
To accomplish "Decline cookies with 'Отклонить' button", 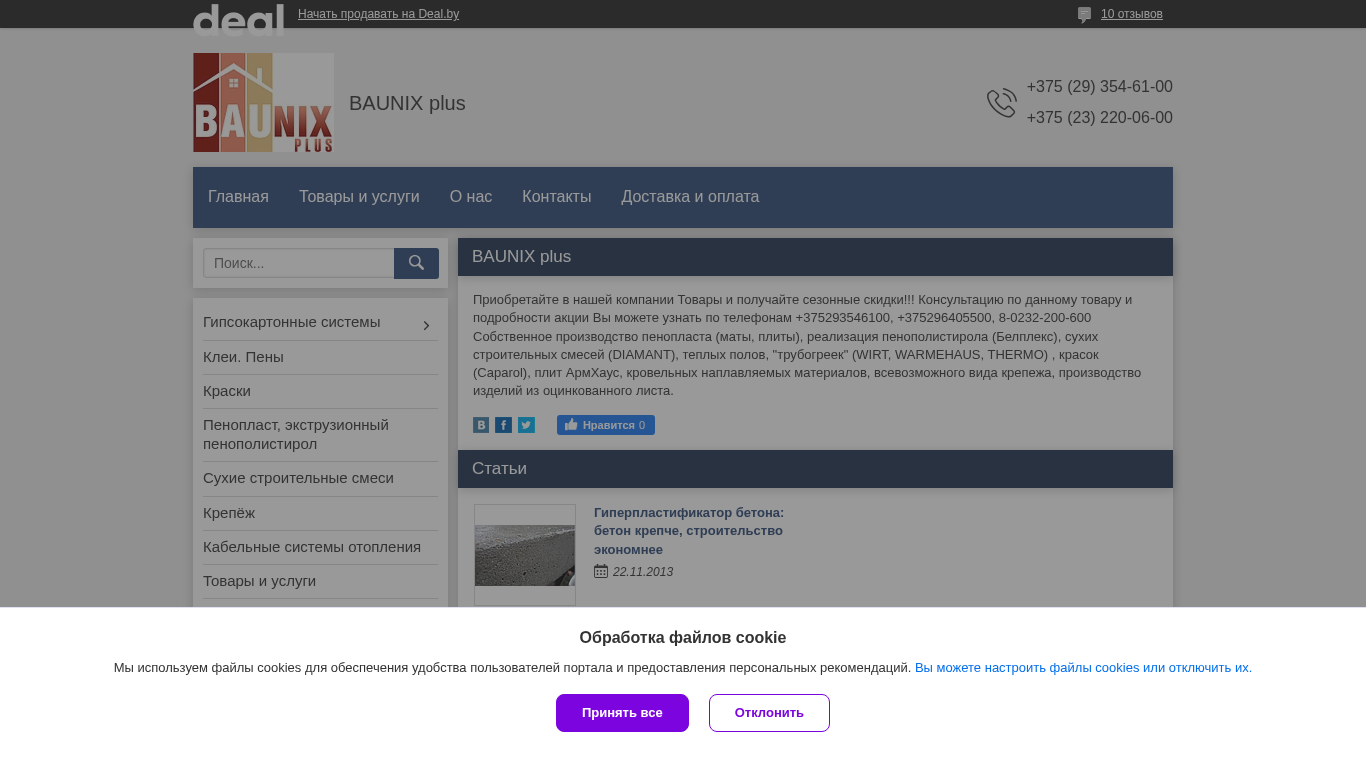I will coord(769,713).
